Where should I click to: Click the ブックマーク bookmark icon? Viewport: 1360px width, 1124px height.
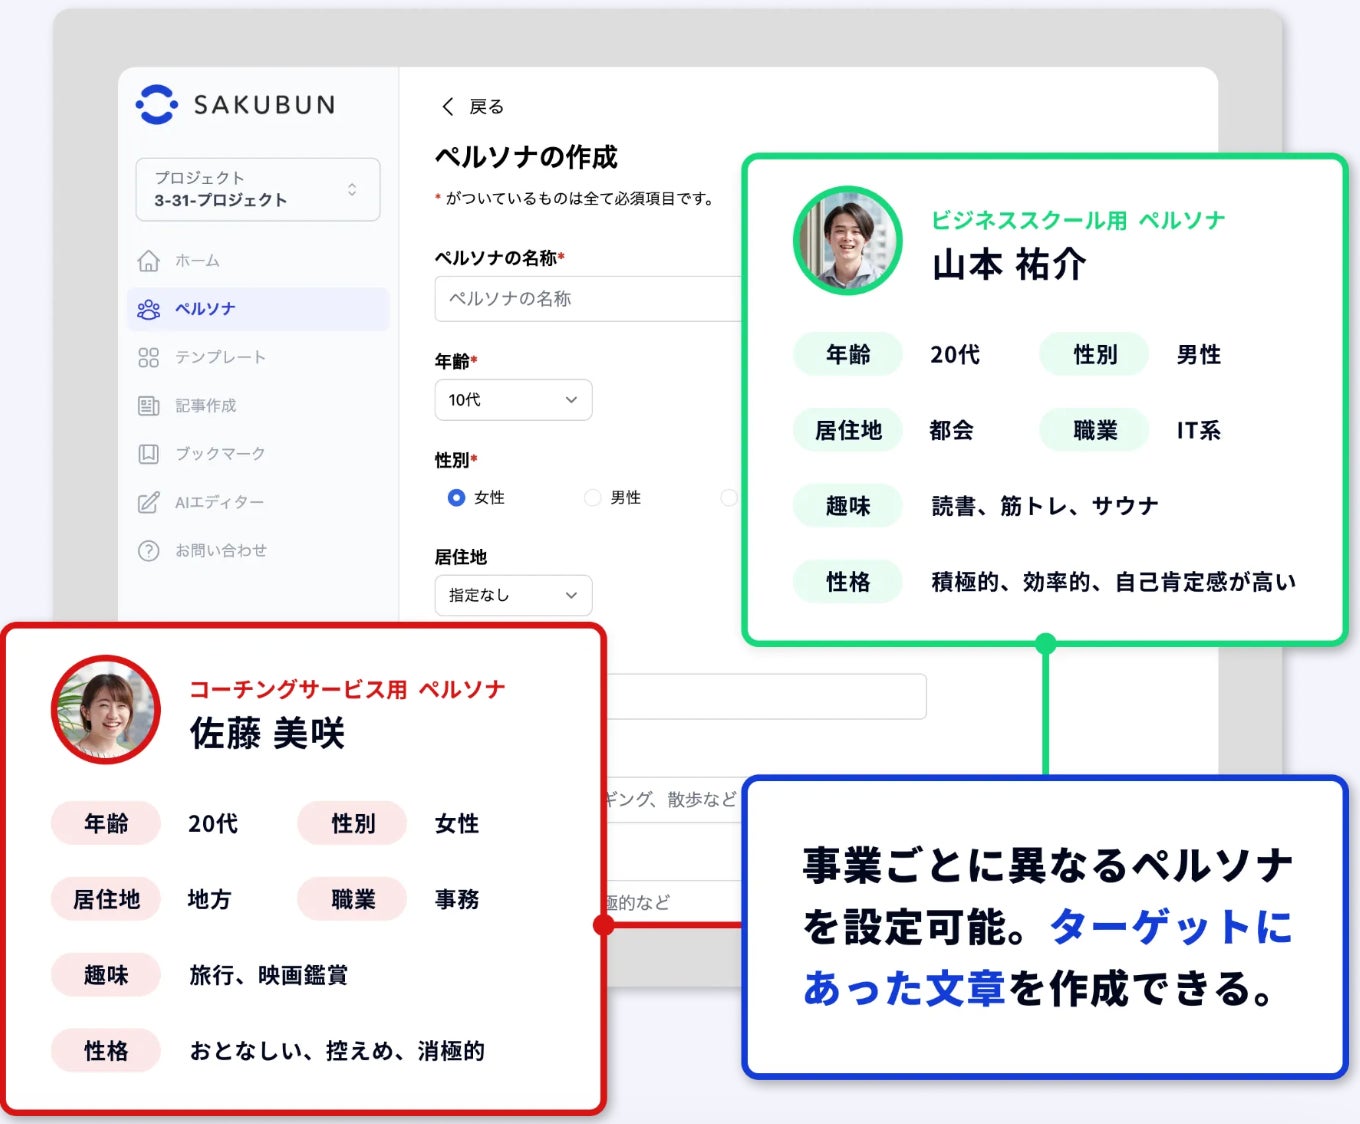coord(148,453)
